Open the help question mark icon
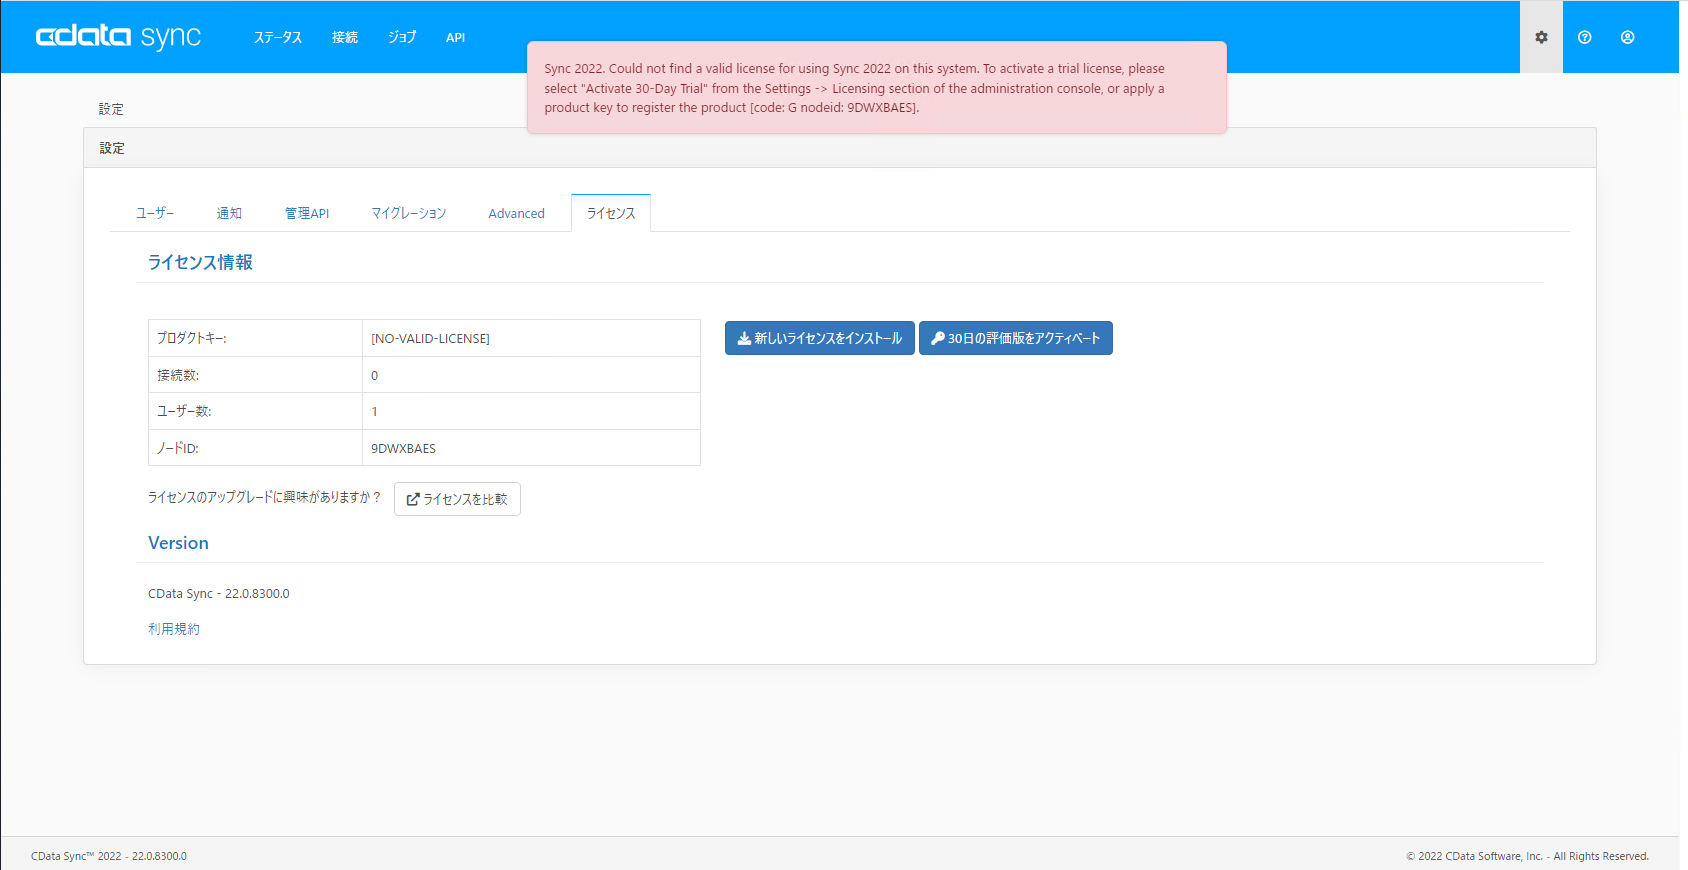Image resolution: width=1688 pixels, height=870 pixels. pos(1584,37)
